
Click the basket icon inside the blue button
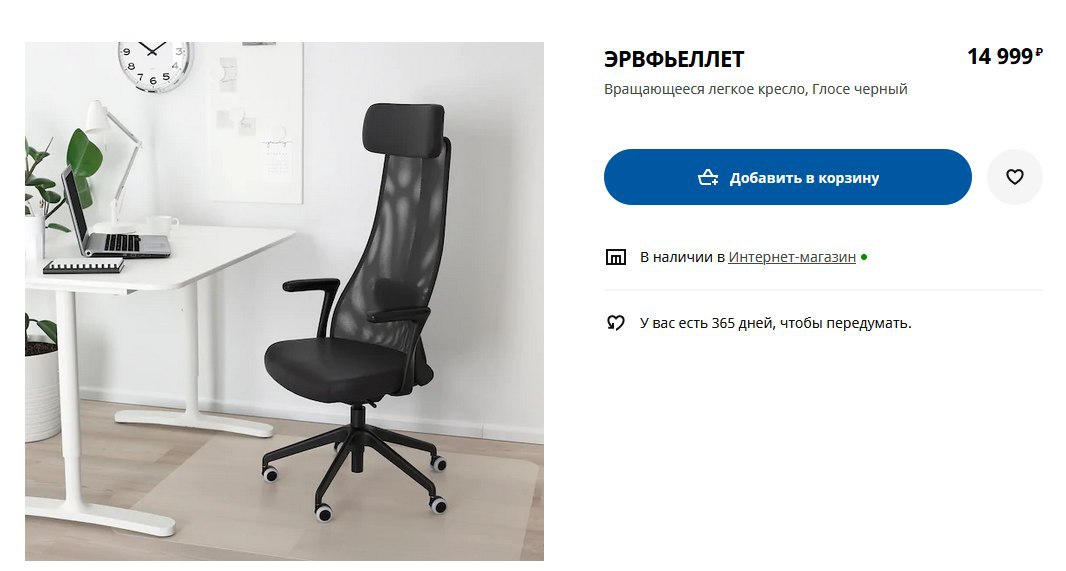[708, 177]
